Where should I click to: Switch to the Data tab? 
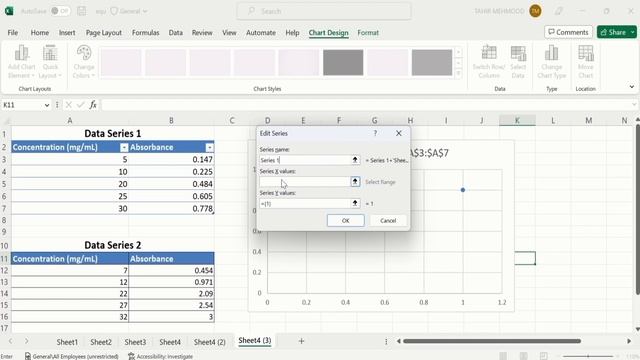tap(176, 33)
